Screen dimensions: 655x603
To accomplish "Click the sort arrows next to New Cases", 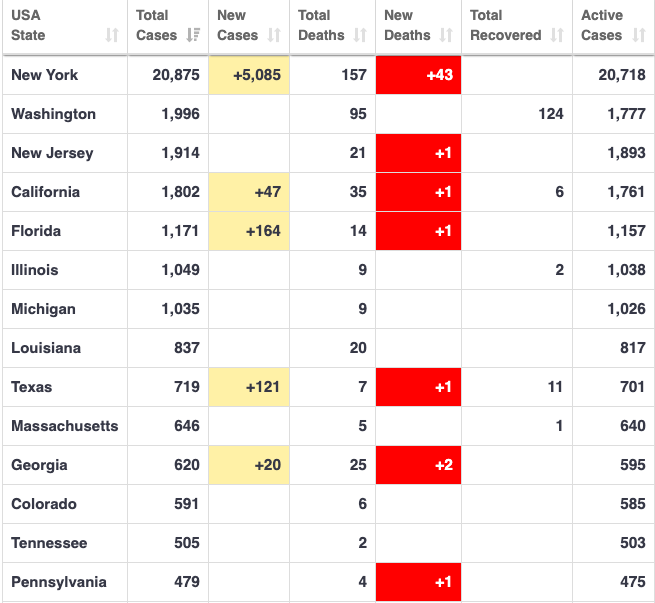I will 275,35.
